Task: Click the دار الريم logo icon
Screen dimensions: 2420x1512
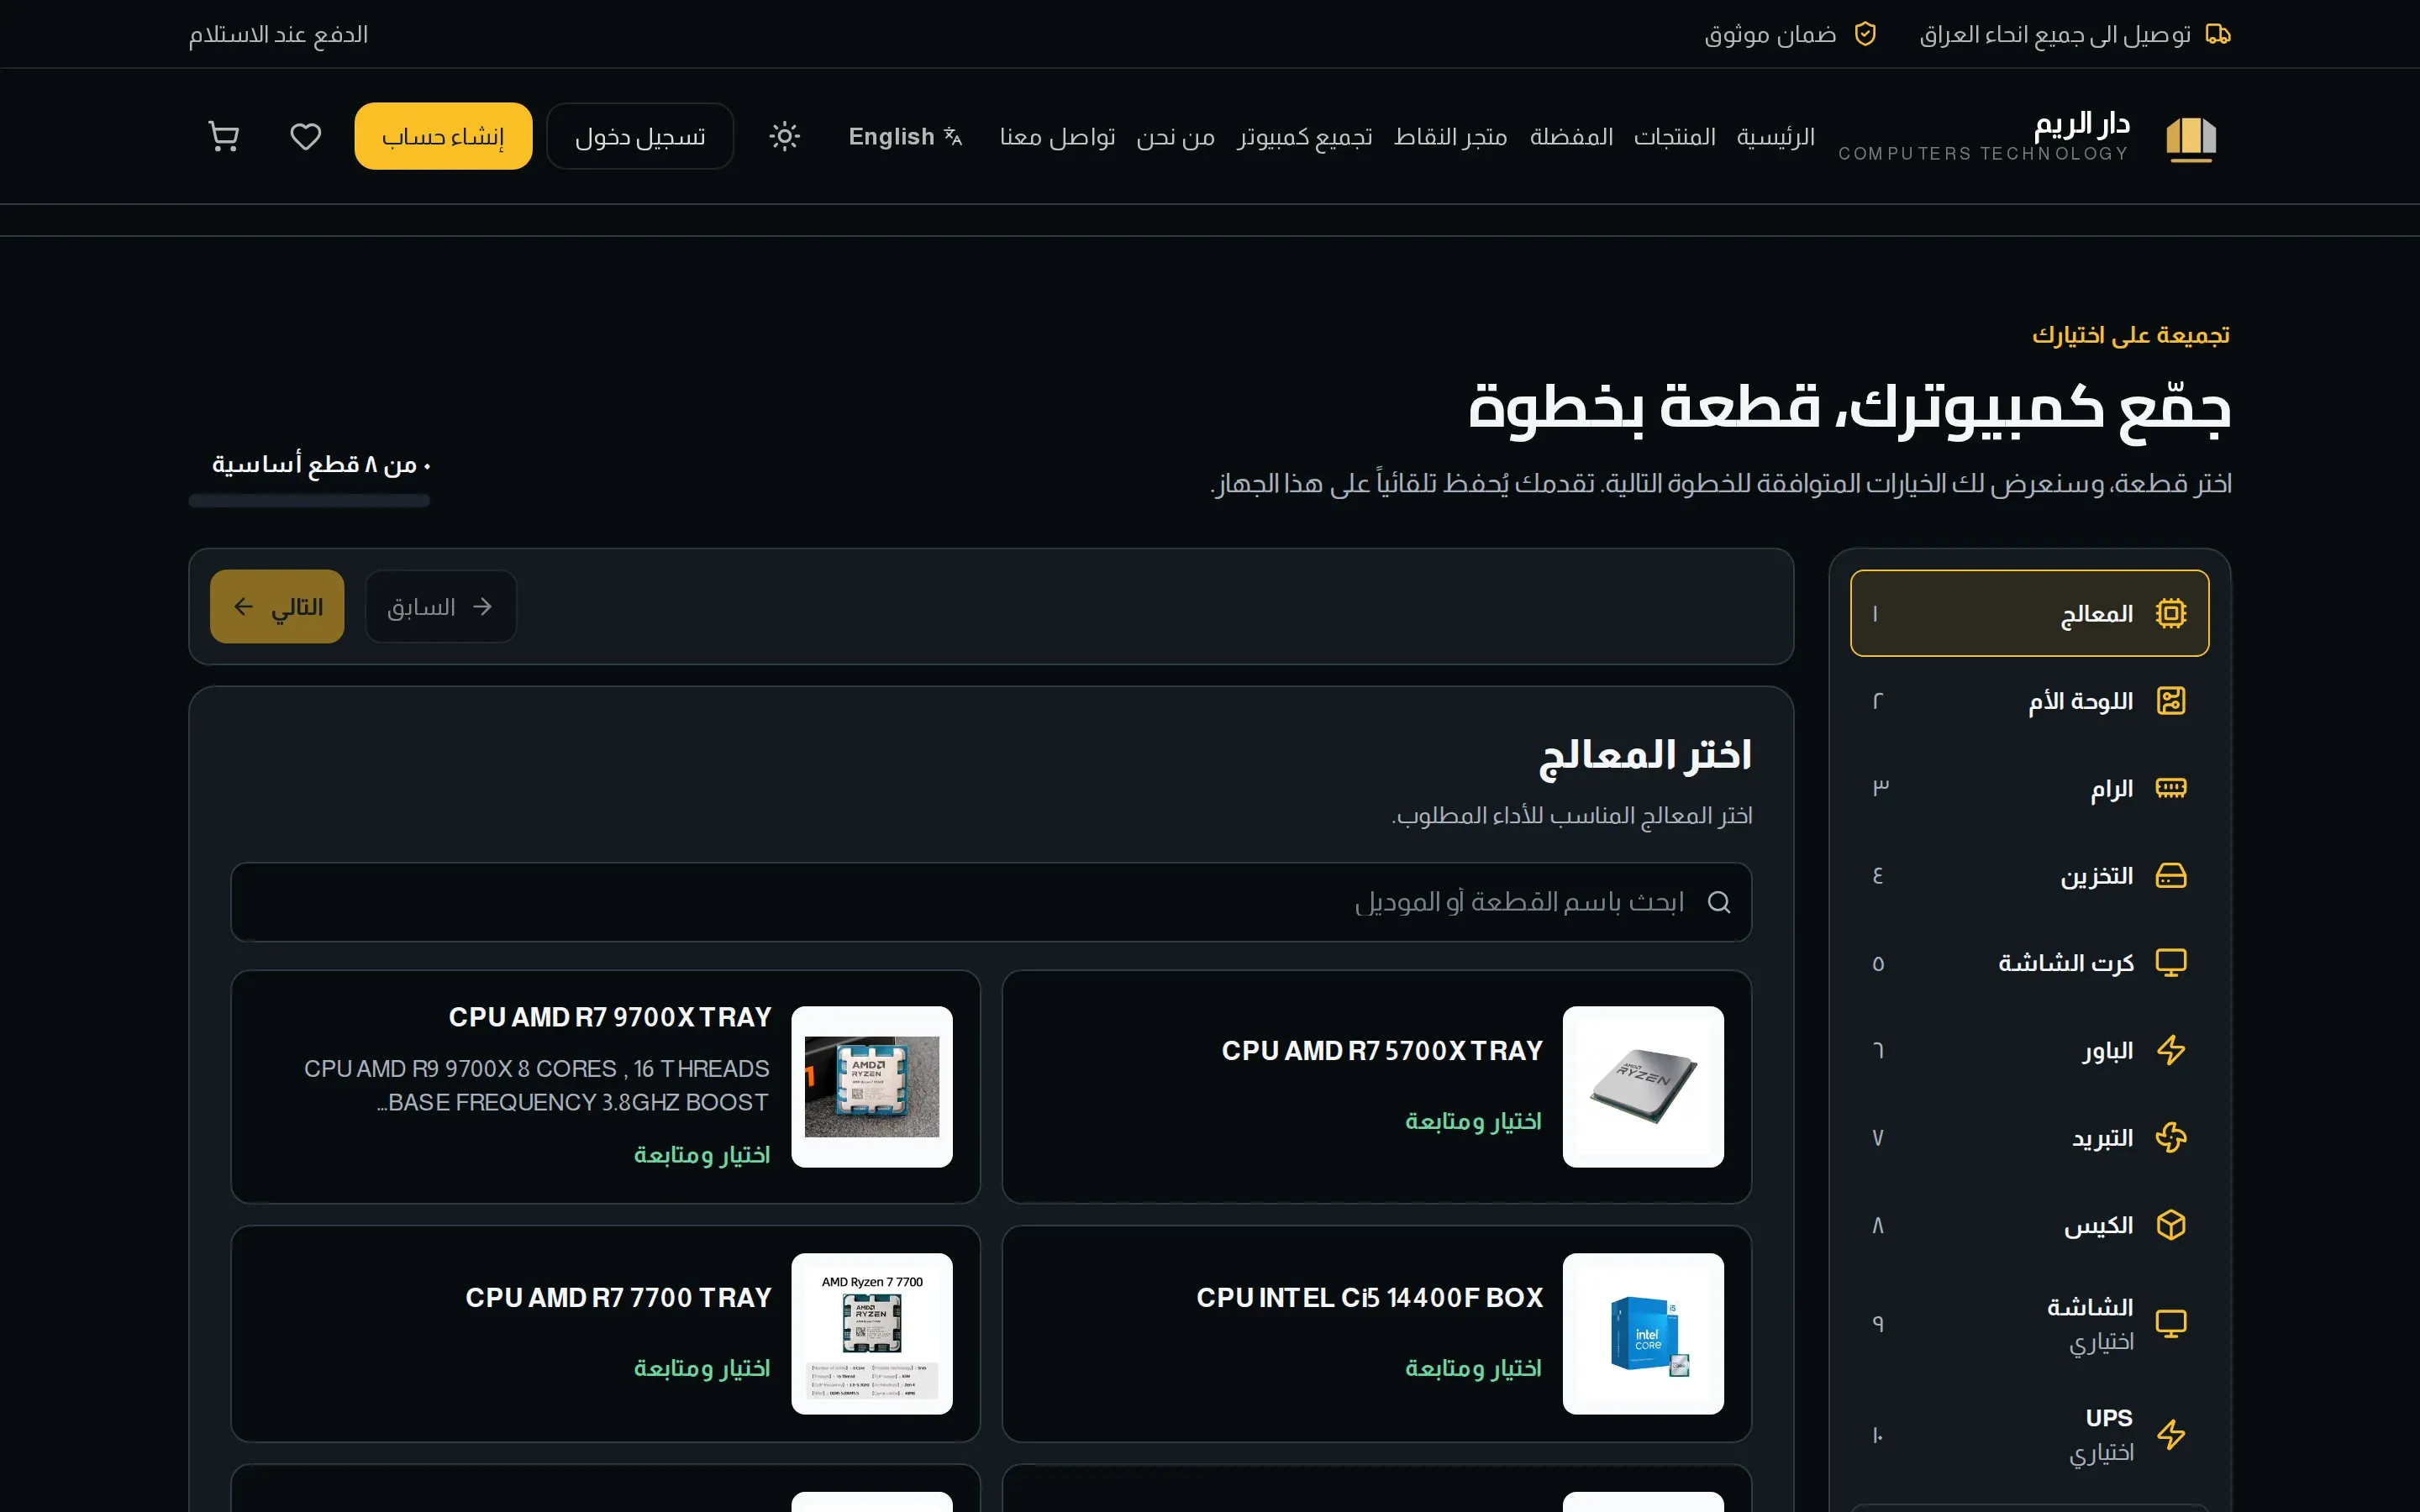Action: [2191, 138]
